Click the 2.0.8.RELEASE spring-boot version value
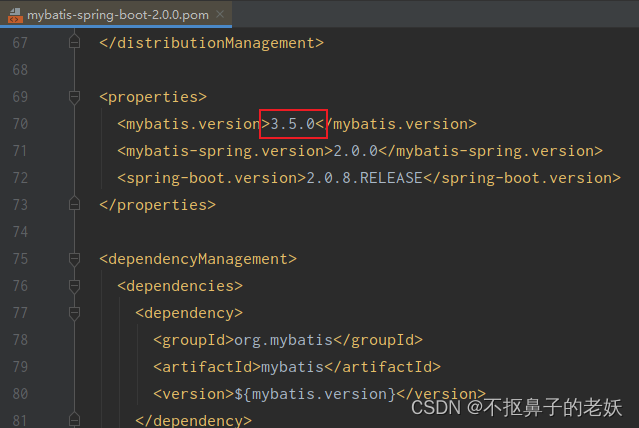Image resolution: width=639 pixels, height=428 pixels. (364, 178)
